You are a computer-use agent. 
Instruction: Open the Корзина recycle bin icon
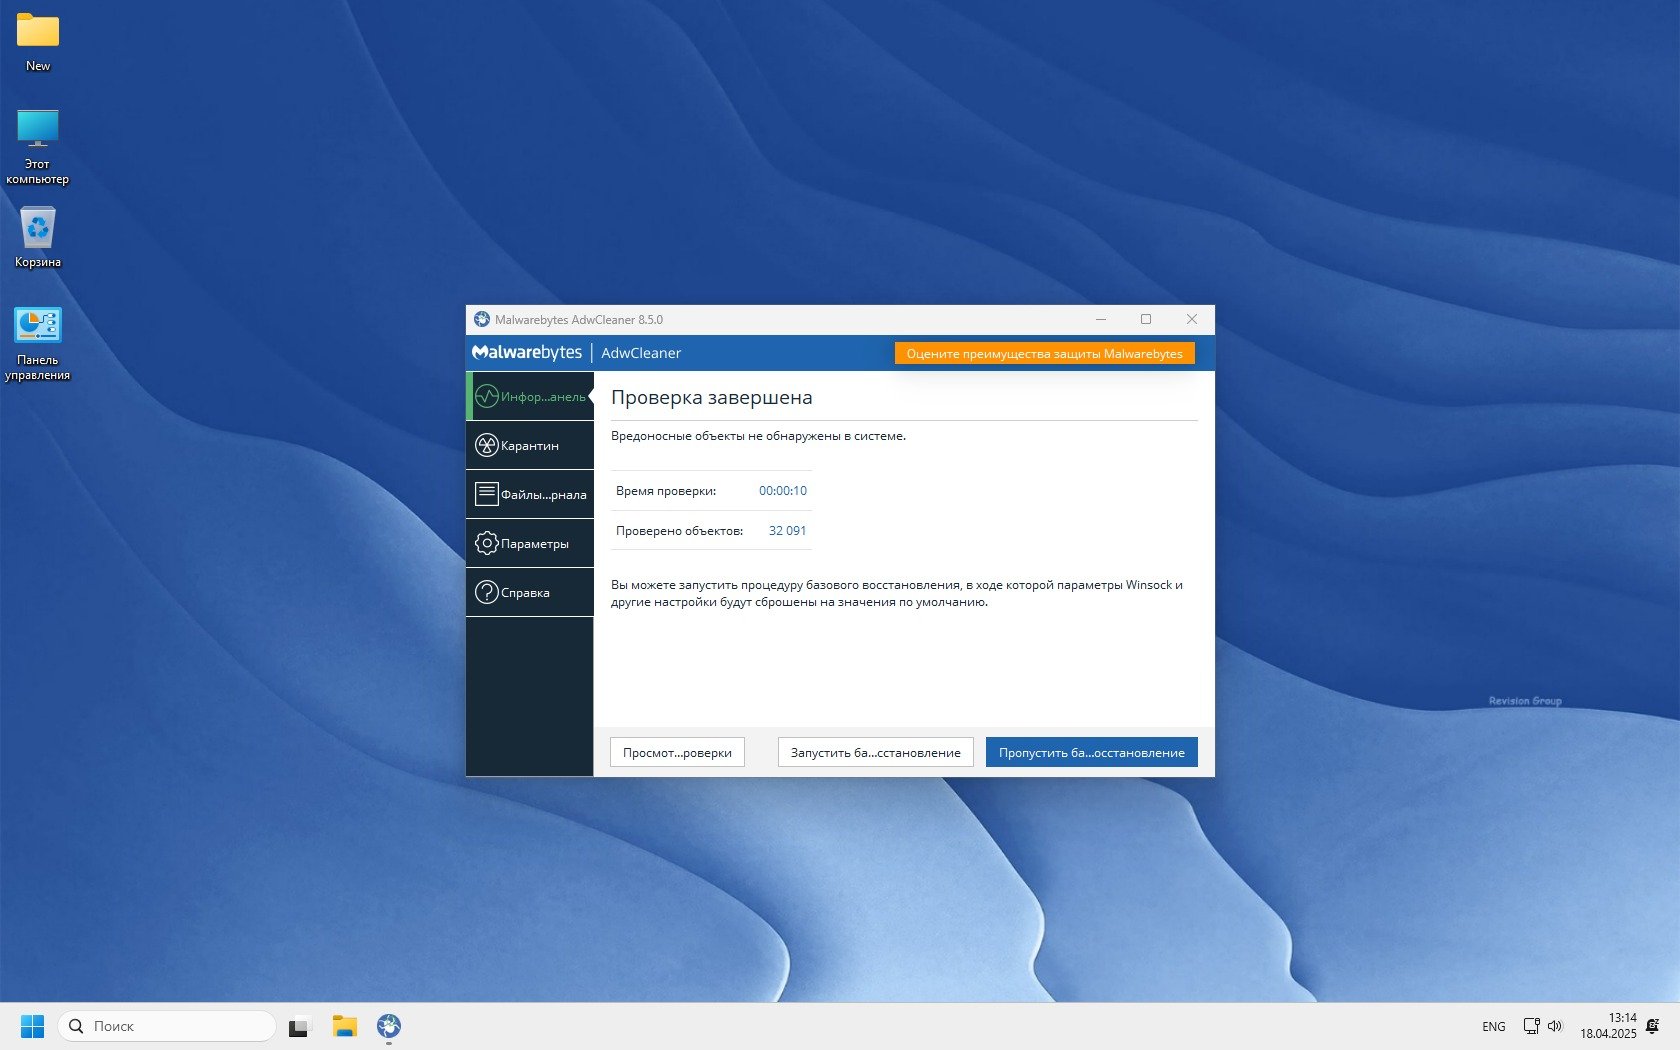pyautogui.click(x=38, y=228)
